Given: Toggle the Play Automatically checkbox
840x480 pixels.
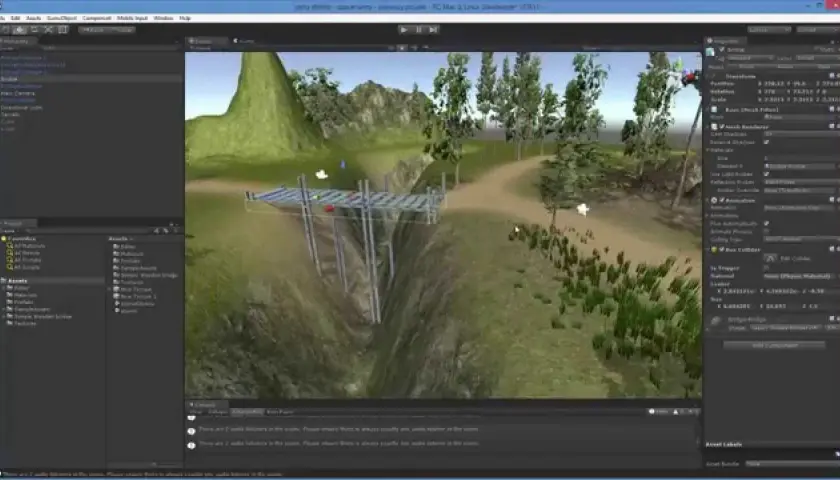Looking at the screenshot, I should click(x=767, y=223).
